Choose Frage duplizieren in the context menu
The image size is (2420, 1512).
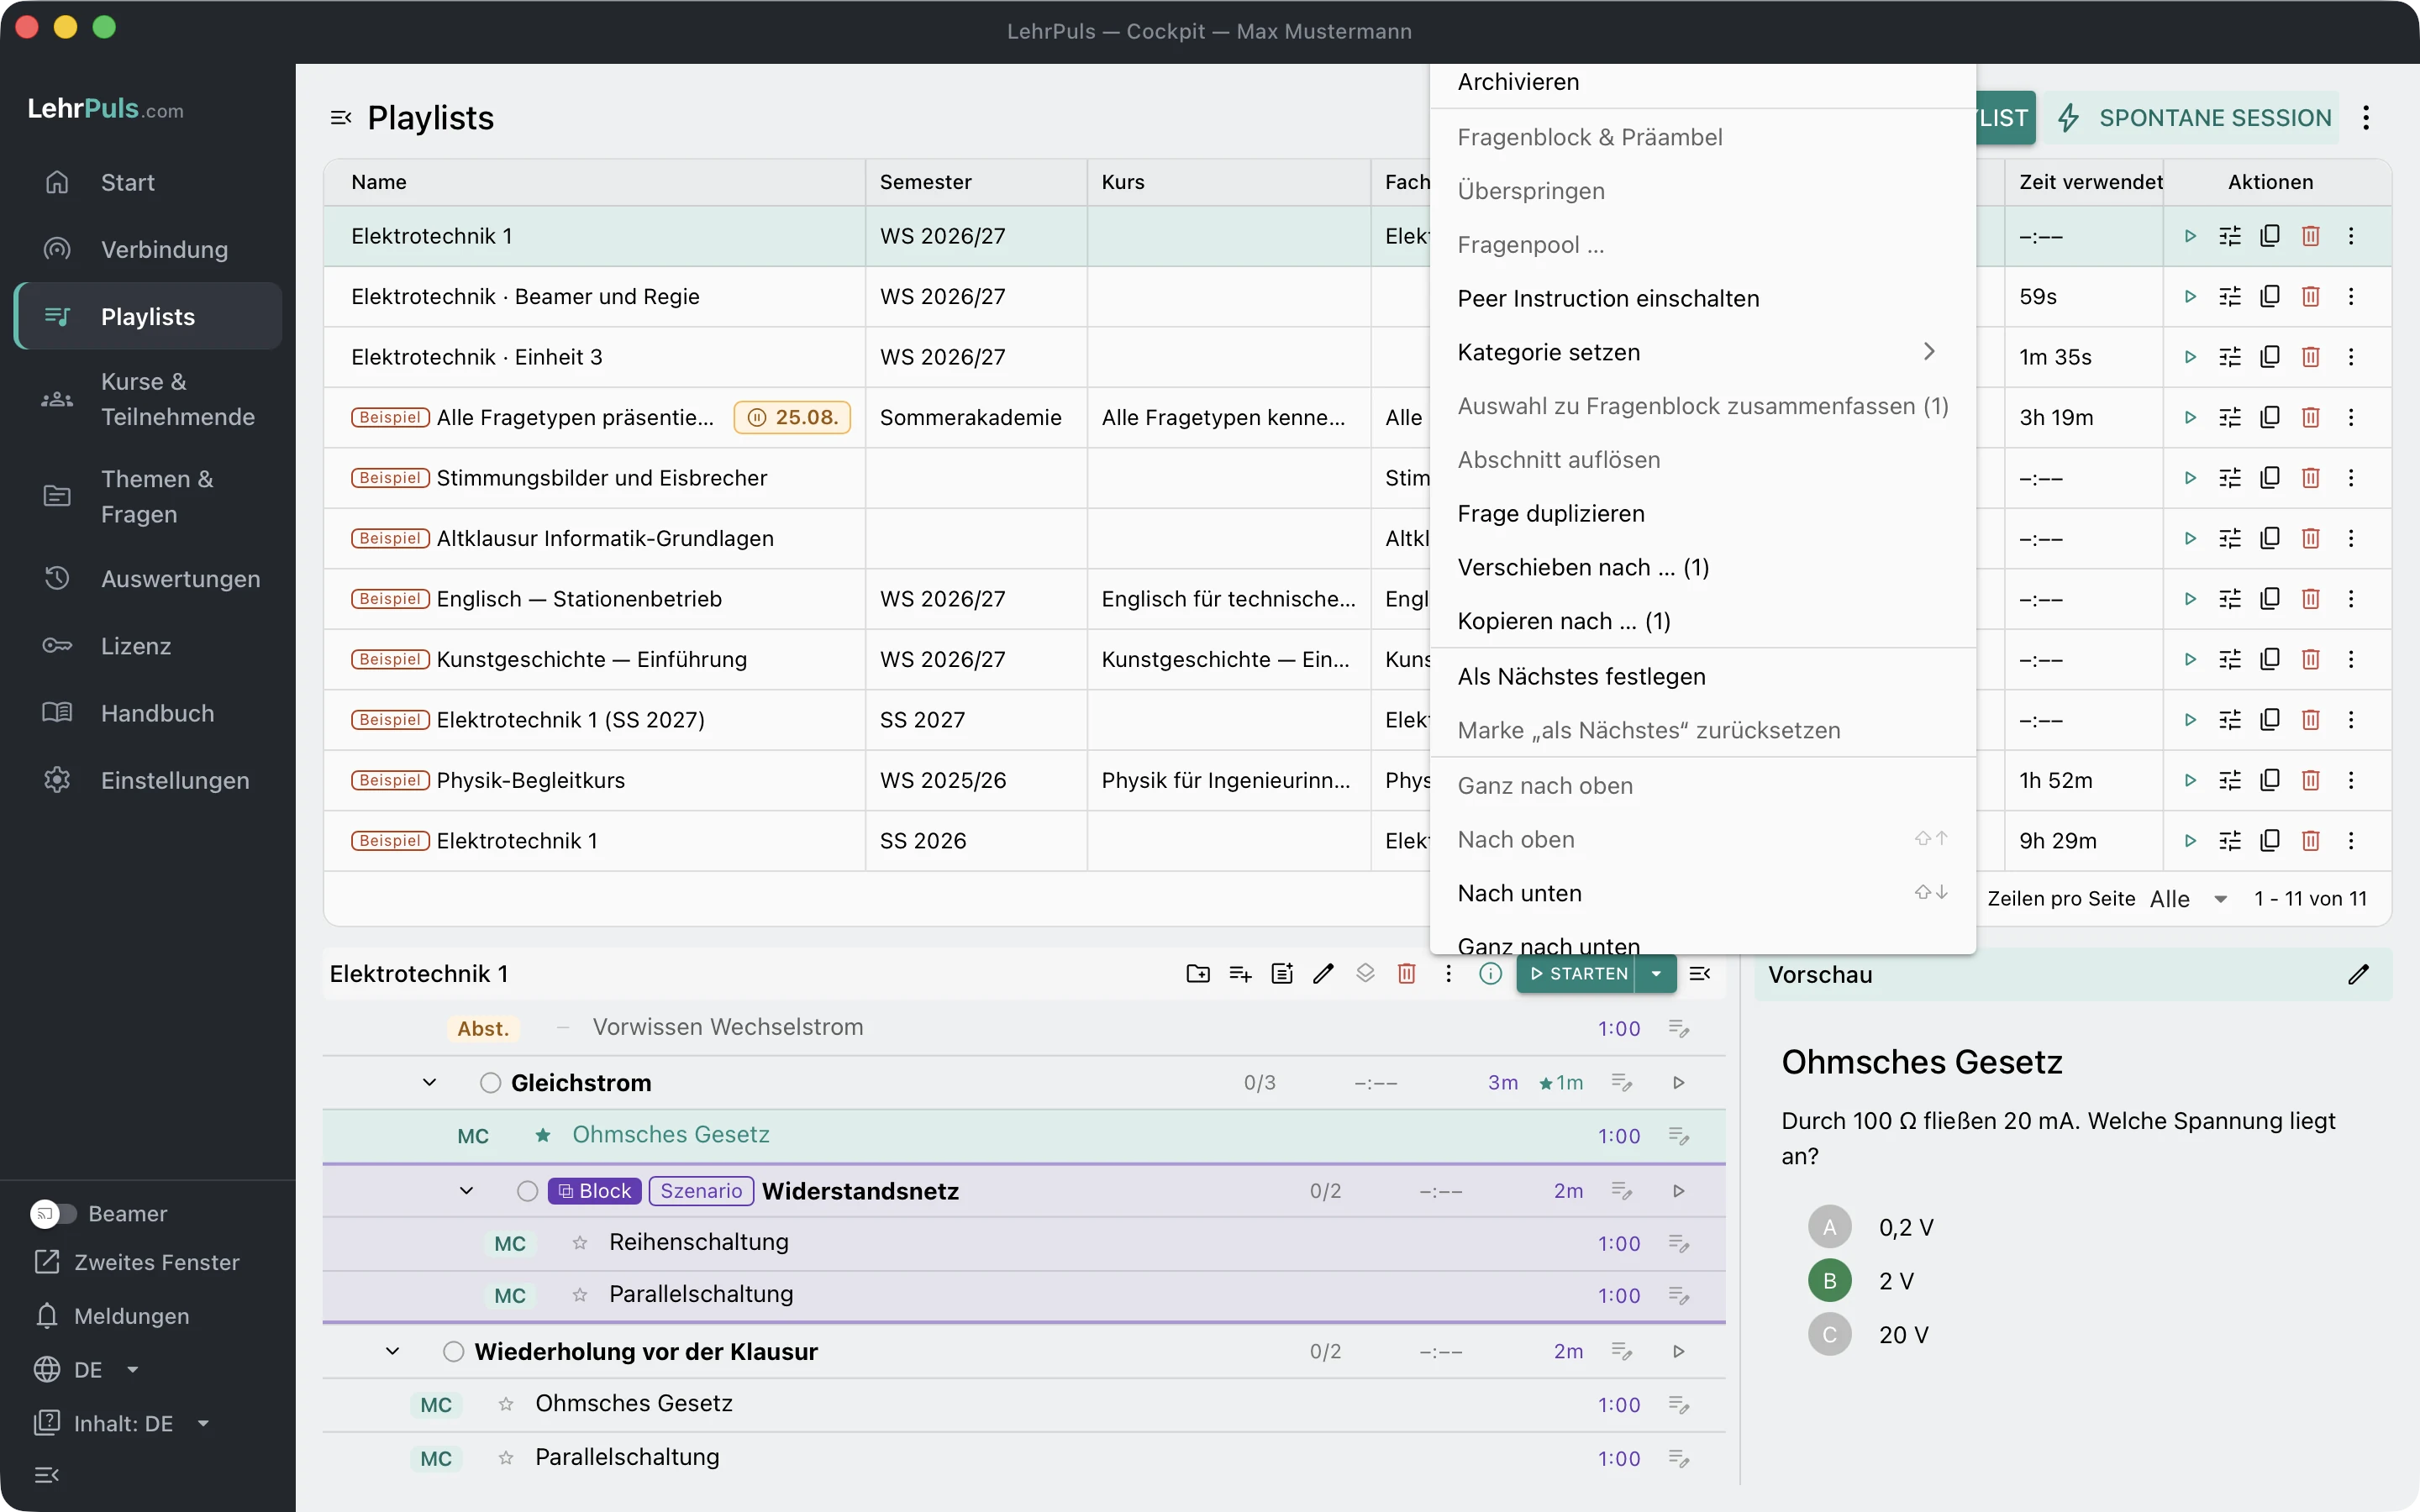[1702, 513]
